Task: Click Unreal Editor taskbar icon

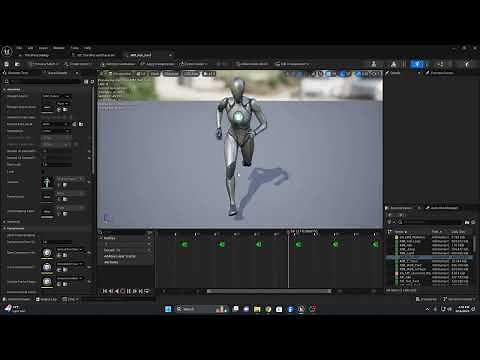Action: [x=301, y=309]
